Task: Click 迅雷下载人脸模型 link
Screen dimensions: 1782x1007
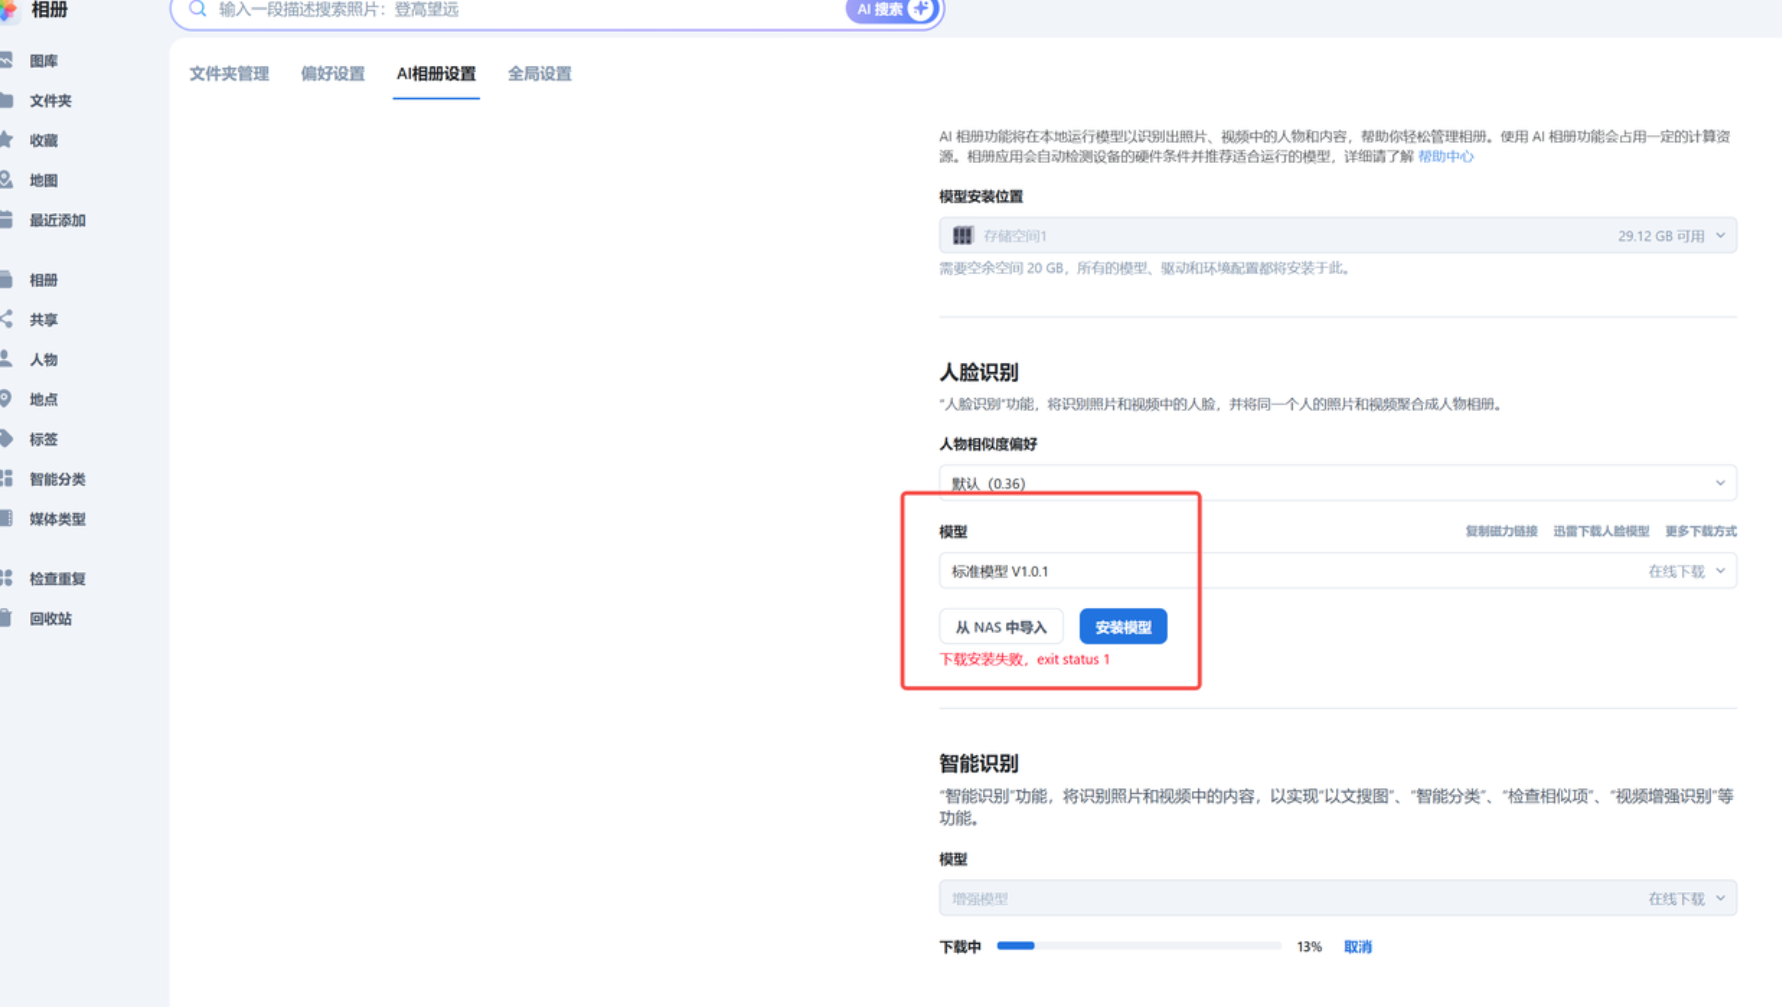Action: (x=1601, y=532)
